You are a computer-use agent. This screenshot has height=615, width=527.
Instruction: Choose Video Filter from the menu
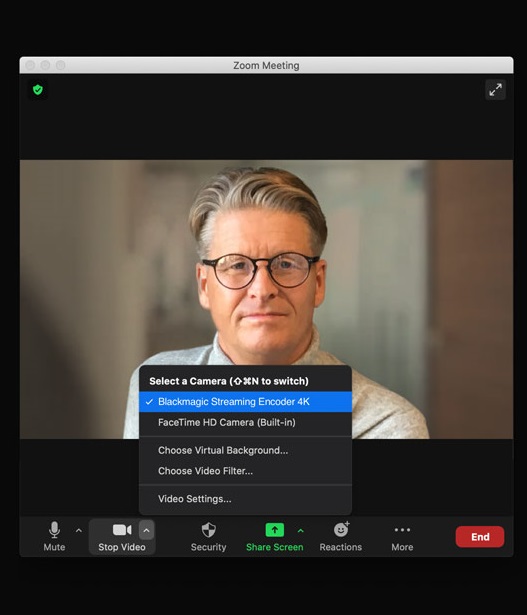click(245, 471)
